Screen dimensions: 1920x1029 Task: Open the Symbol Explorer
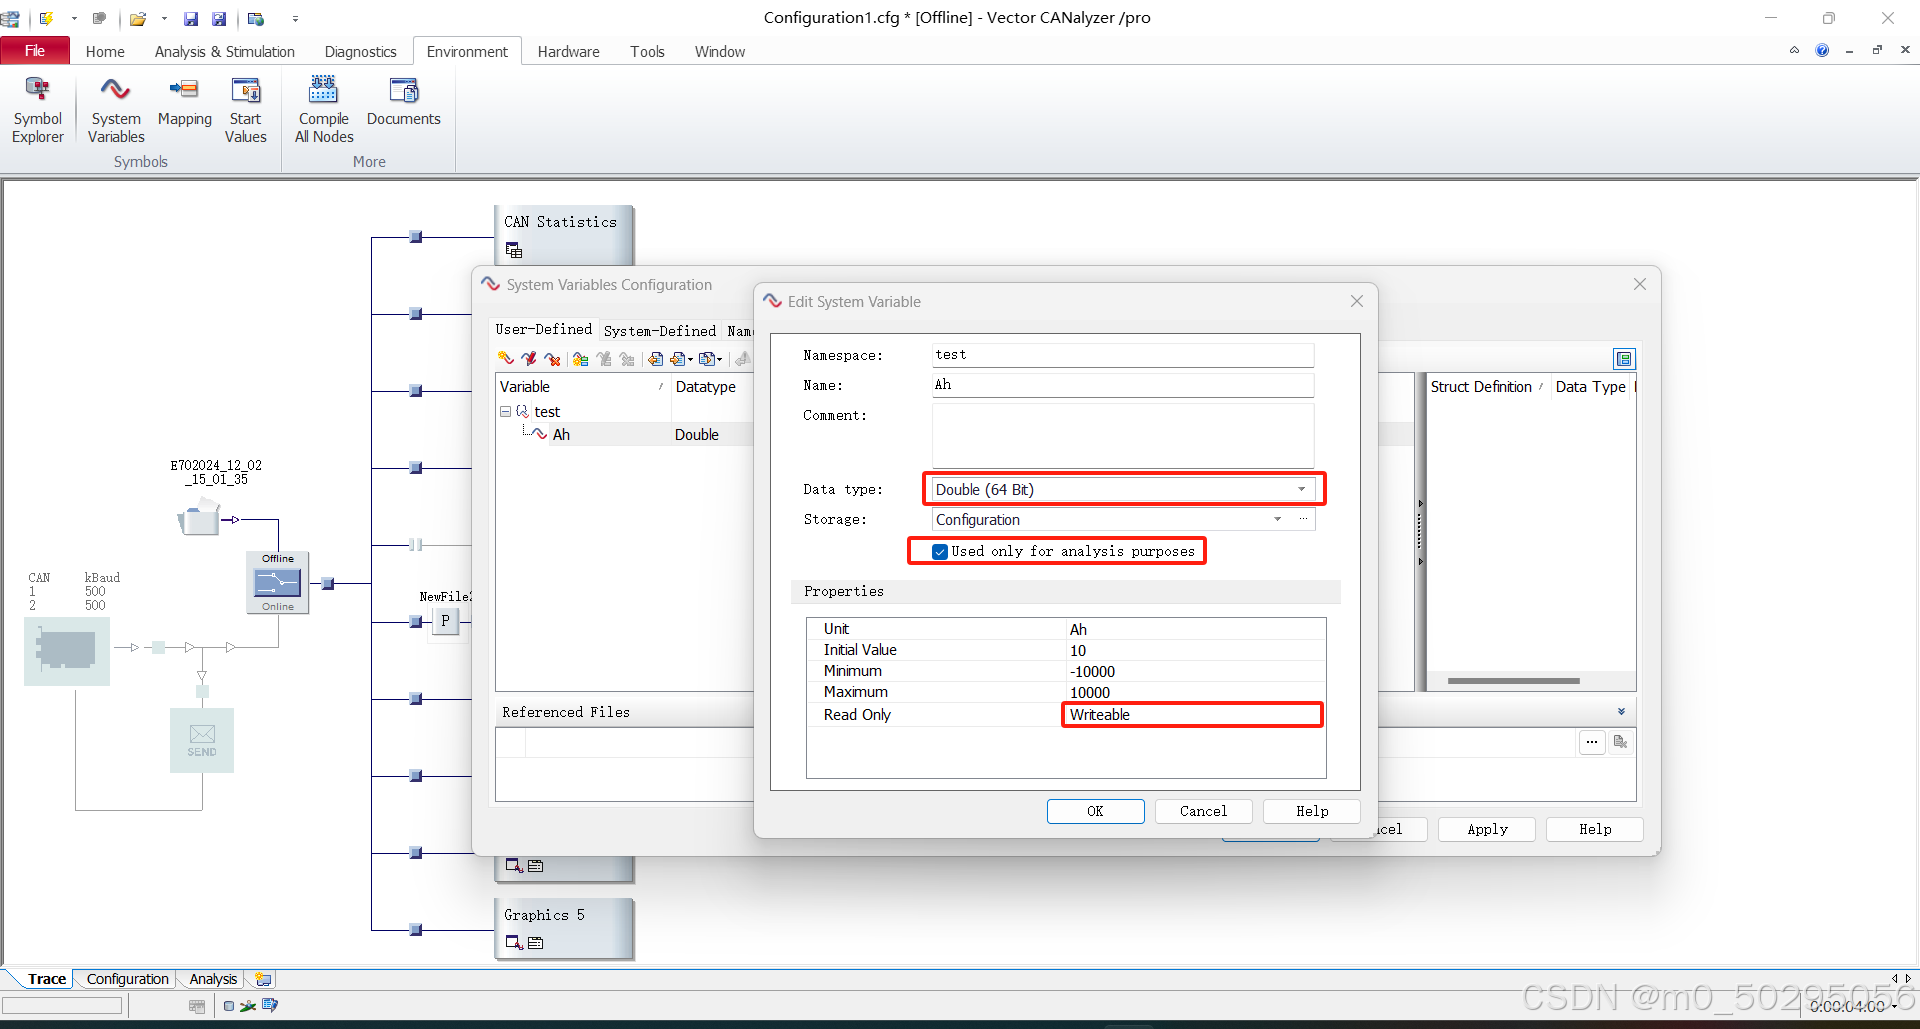[38, 110]
